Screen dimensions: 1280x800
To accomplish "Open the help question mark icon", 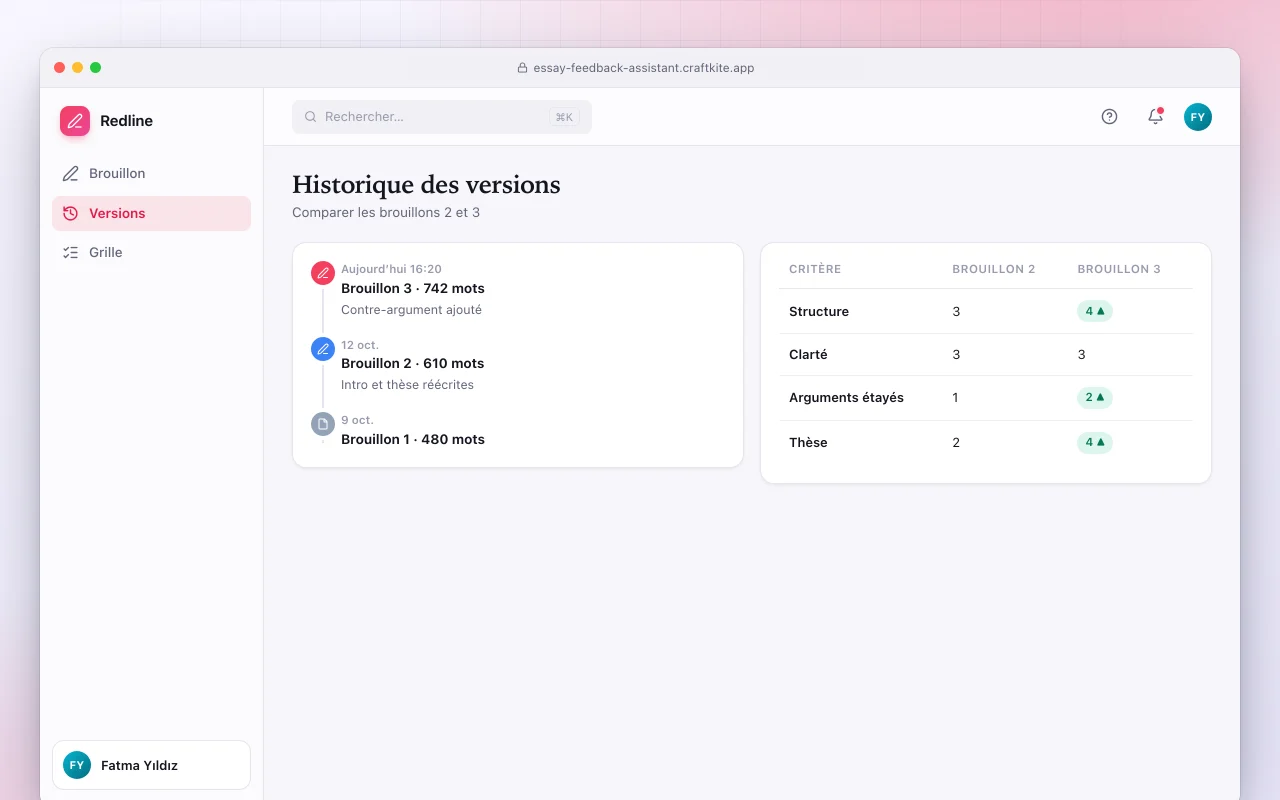I will [1109, 117].
